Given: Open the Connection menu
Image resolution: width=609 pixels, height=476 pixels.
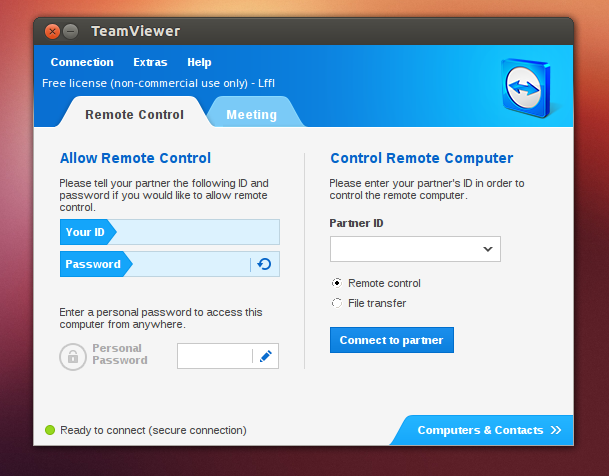Looking at the screenshot, I should pyautogui.click(x=82, y=62).
